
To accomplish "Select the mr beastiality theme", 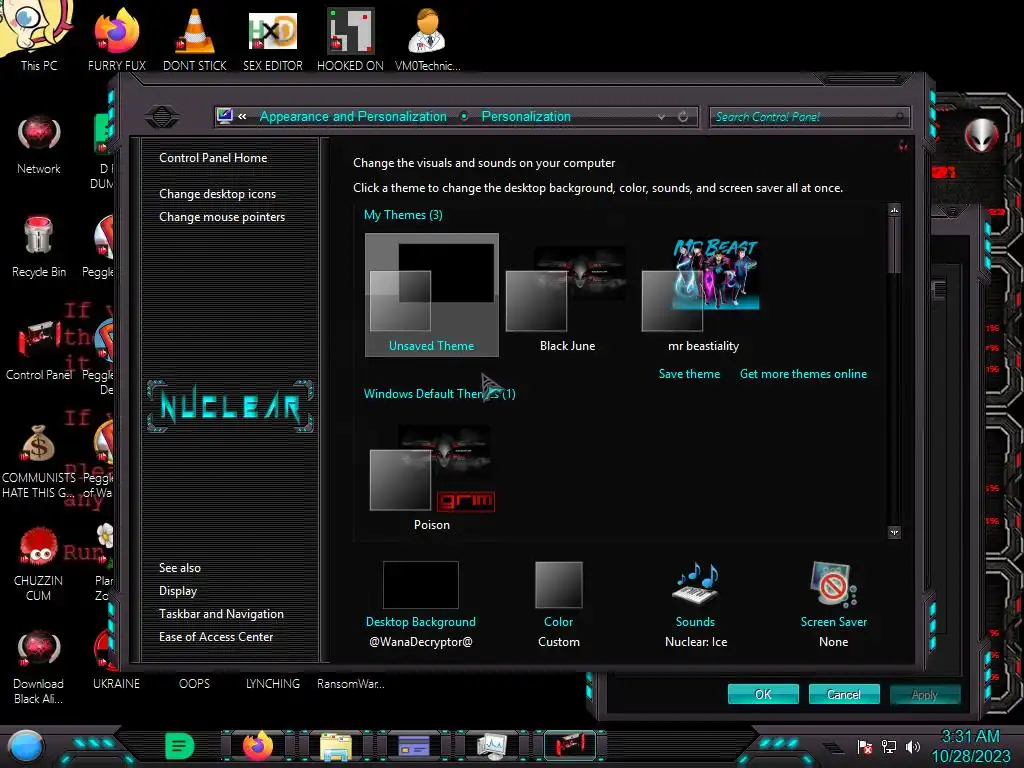I will click(703, 295).
